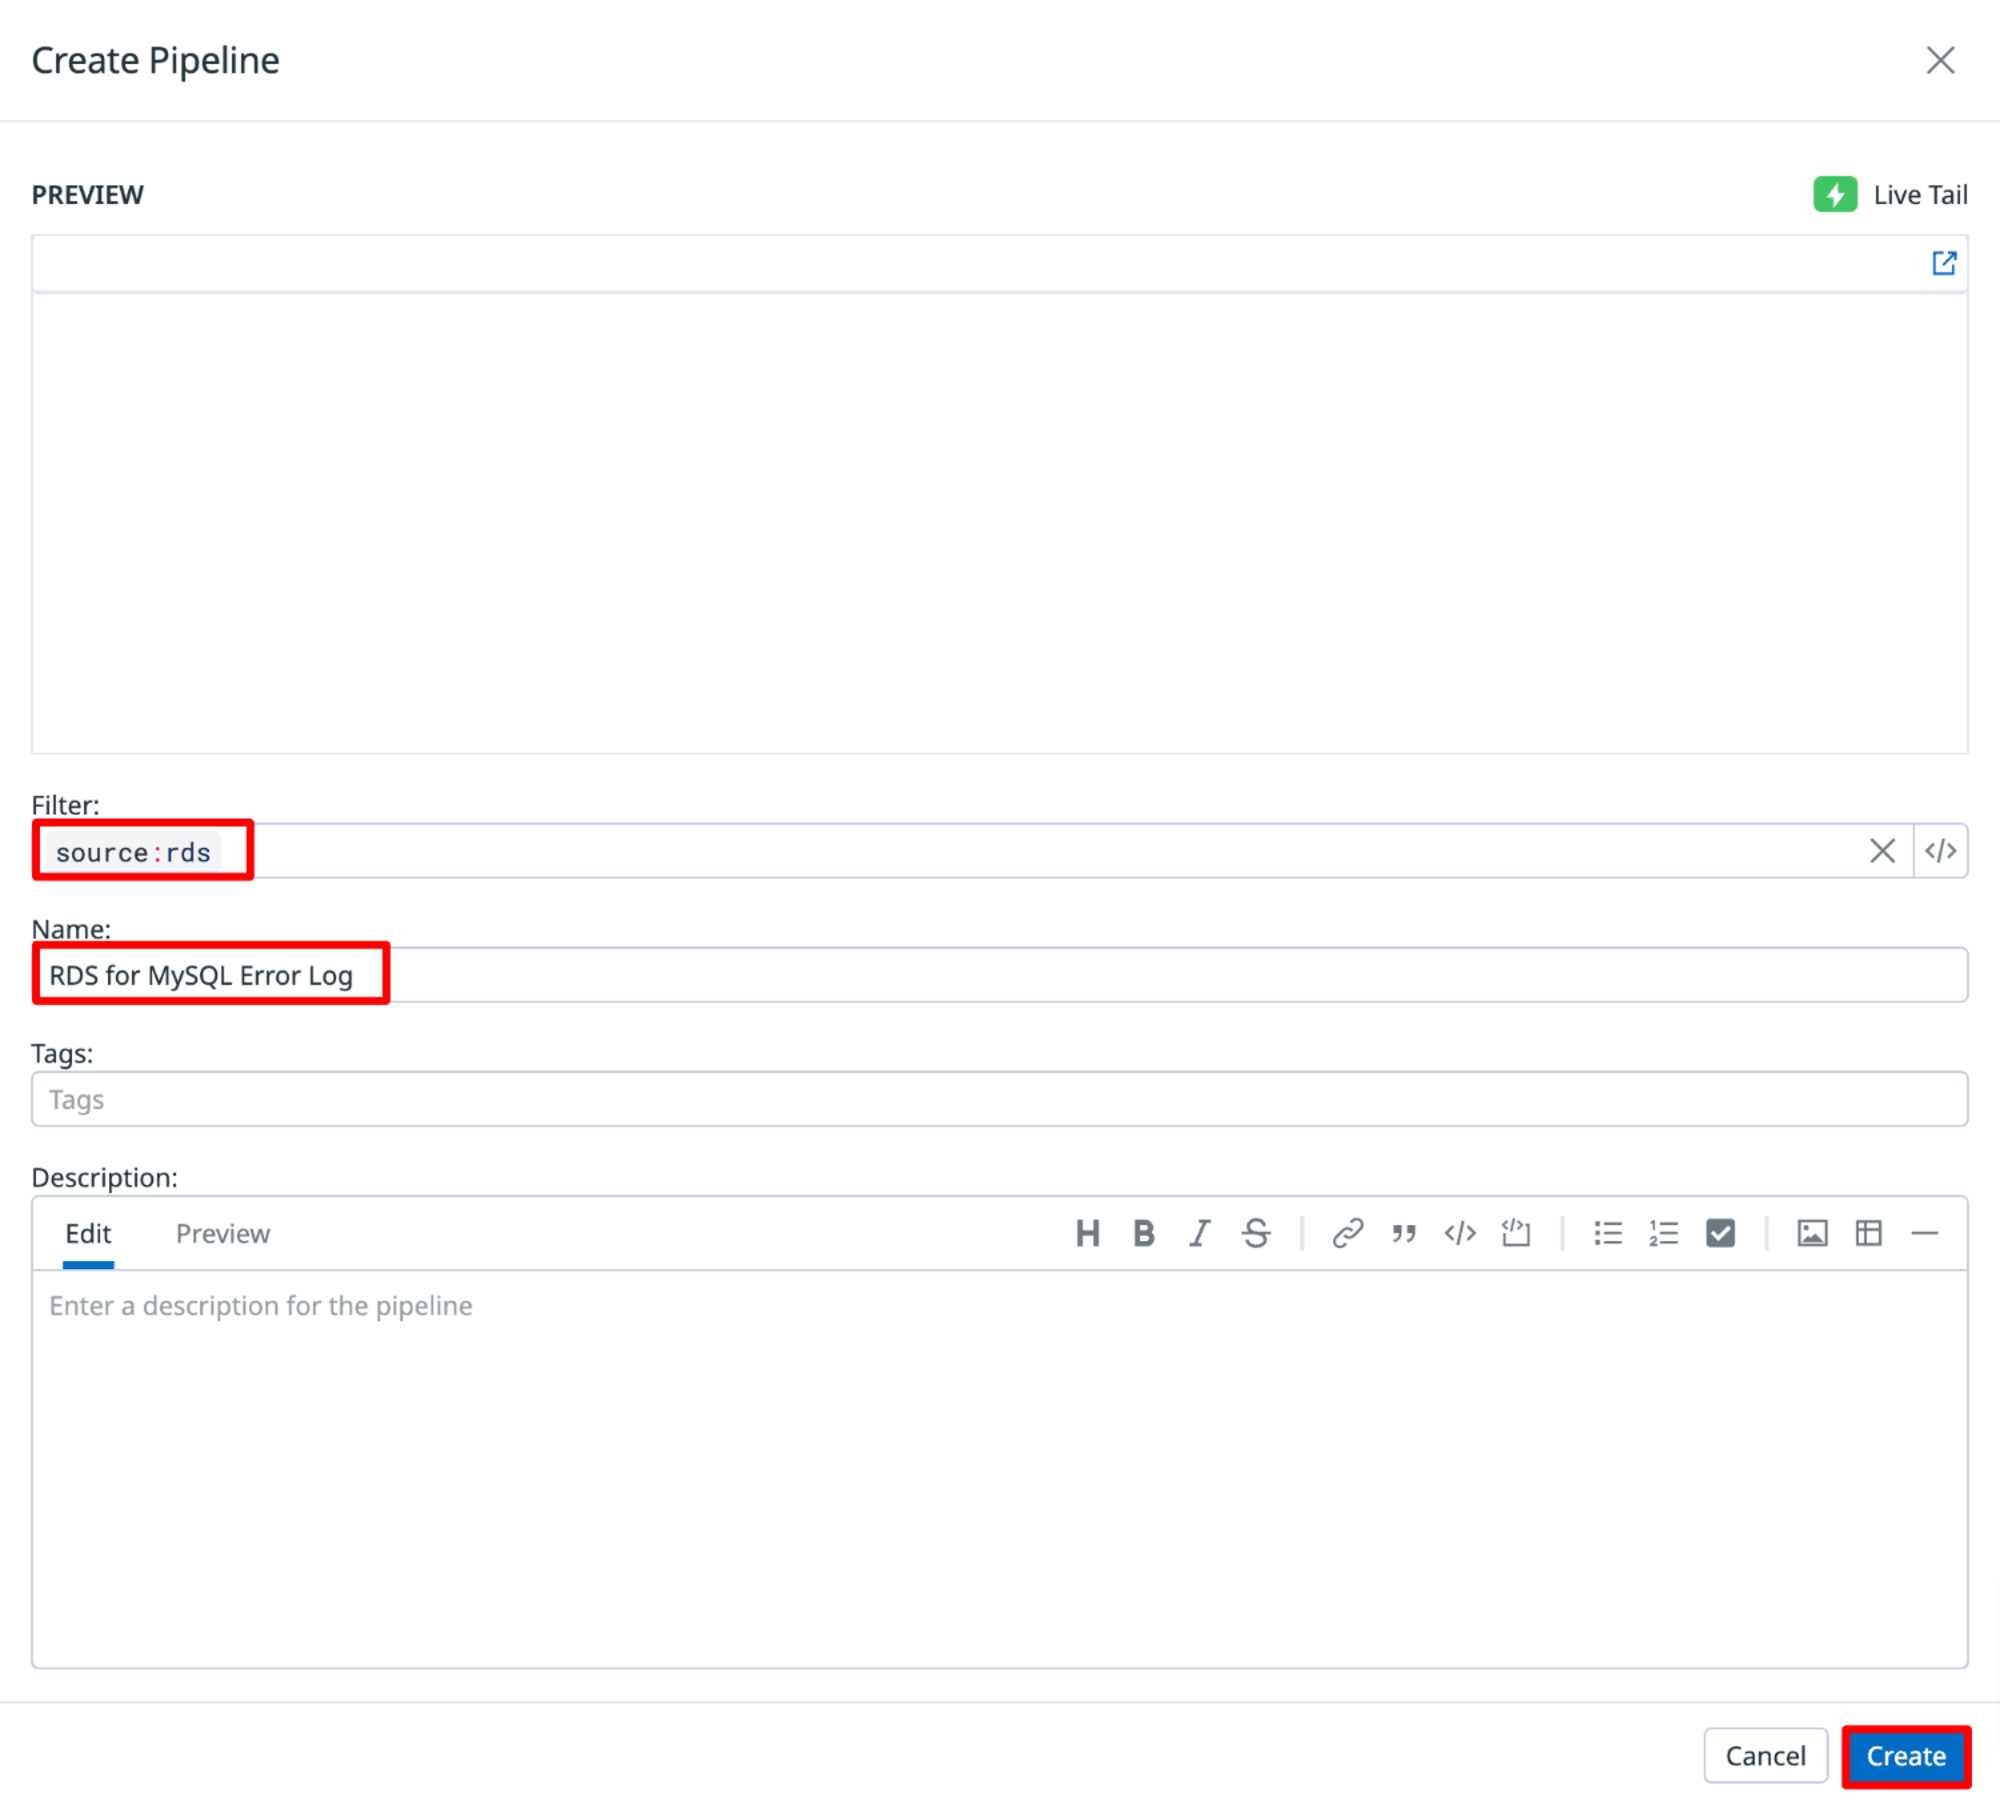
Task: Select the Edit description tab
Action: click(88, 1233)
